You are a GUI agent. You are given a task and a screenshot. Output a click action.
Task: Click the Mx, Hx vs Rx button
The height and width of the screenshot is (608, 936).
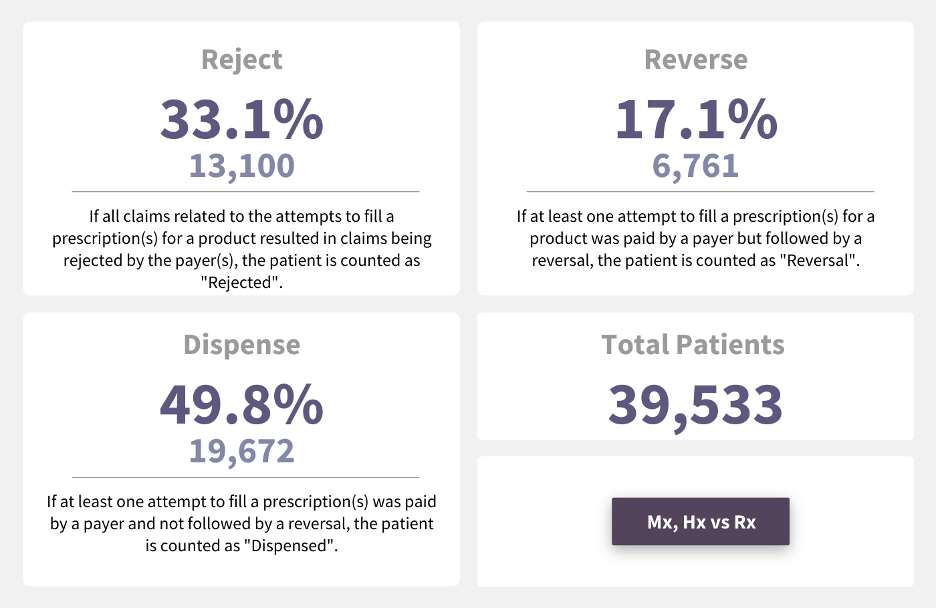click(x=700, y=522)
